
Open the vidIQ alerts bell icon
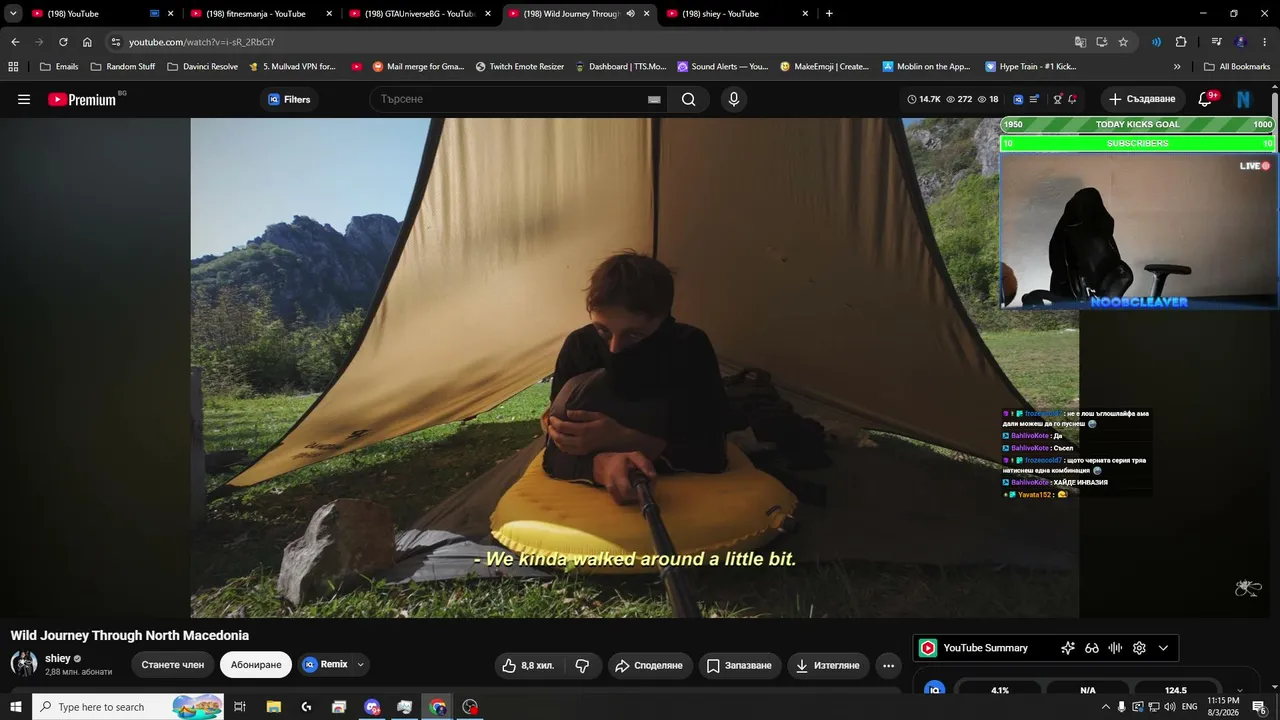tap(1072, 99)
